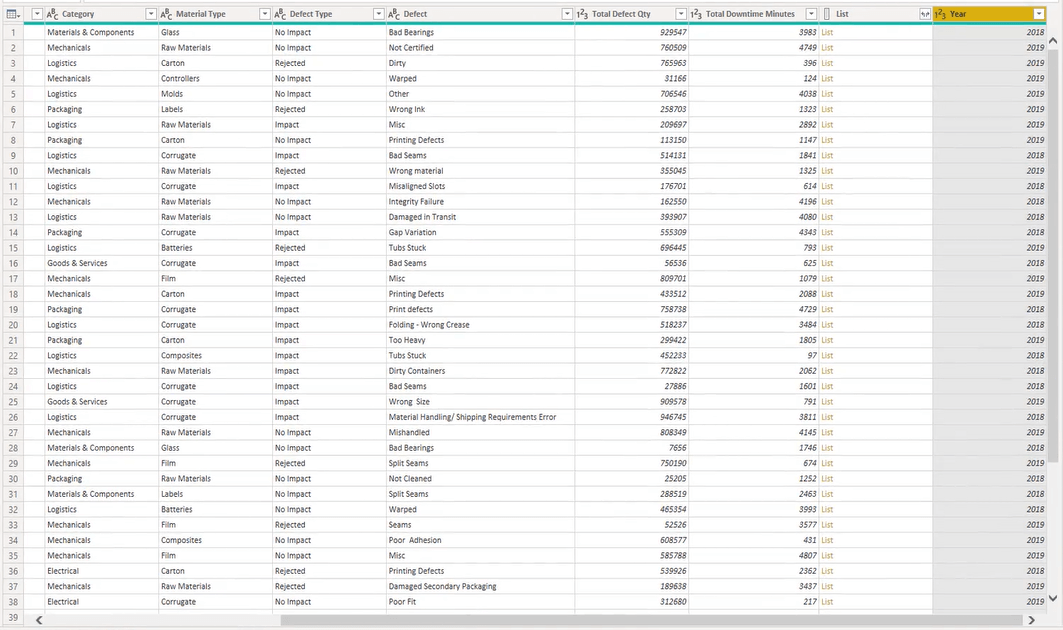Open the Year column filter dropdown
Screen dimensions: 1063x630
click(1039, 14)
